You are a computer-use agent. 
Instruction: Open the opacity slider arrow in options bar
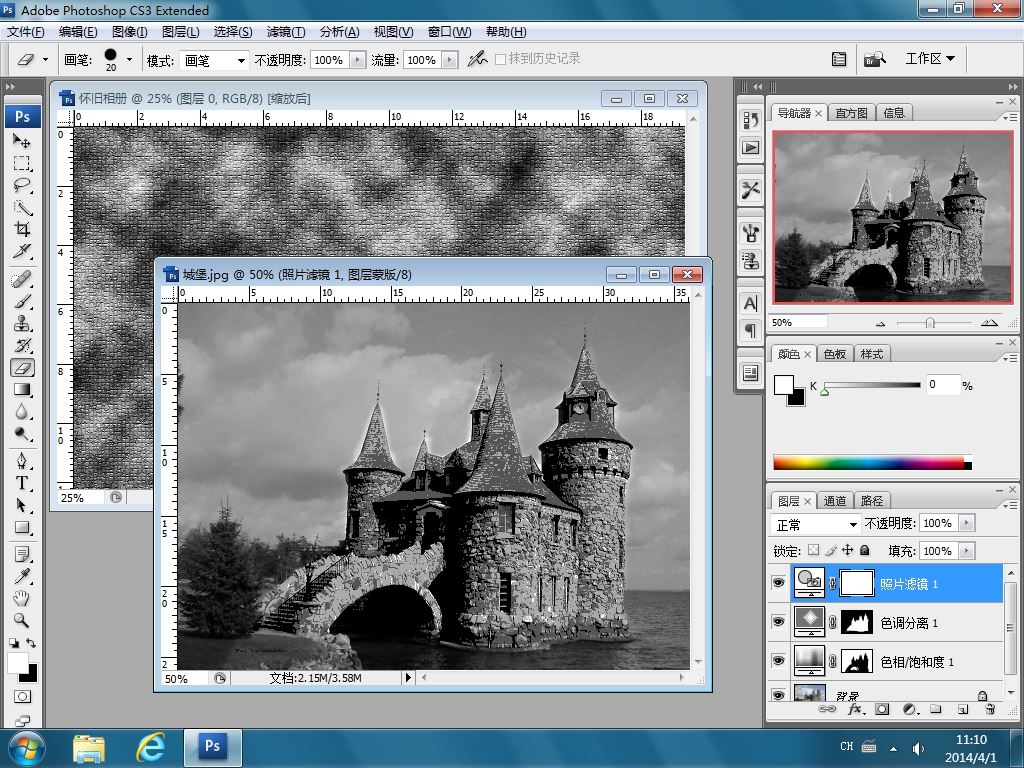pyautogui.click(x=357, y=60)
